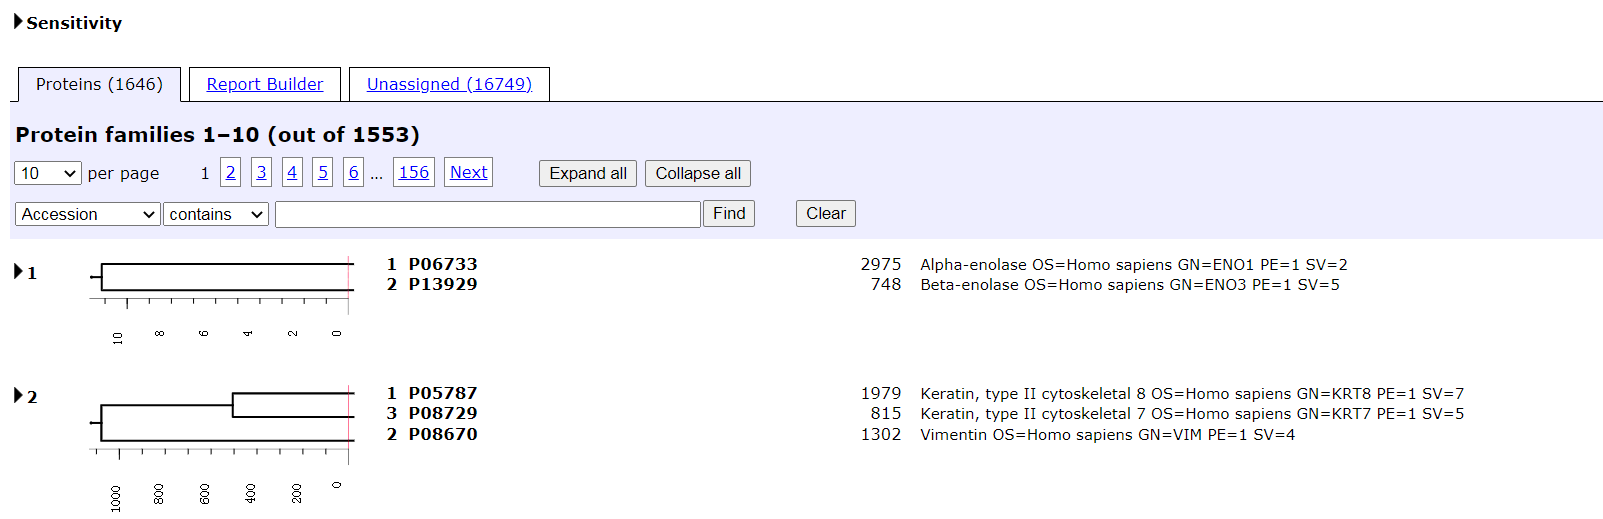Switch to the Report Builder tab
The width and height of the screenshot is (1603, 519).
265,84
